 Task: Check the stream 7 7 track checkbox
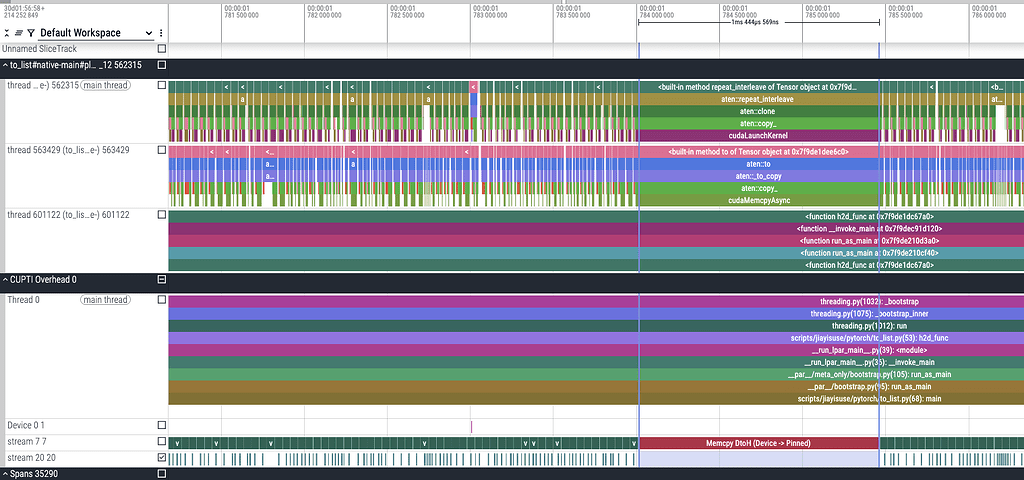[162, 442]
